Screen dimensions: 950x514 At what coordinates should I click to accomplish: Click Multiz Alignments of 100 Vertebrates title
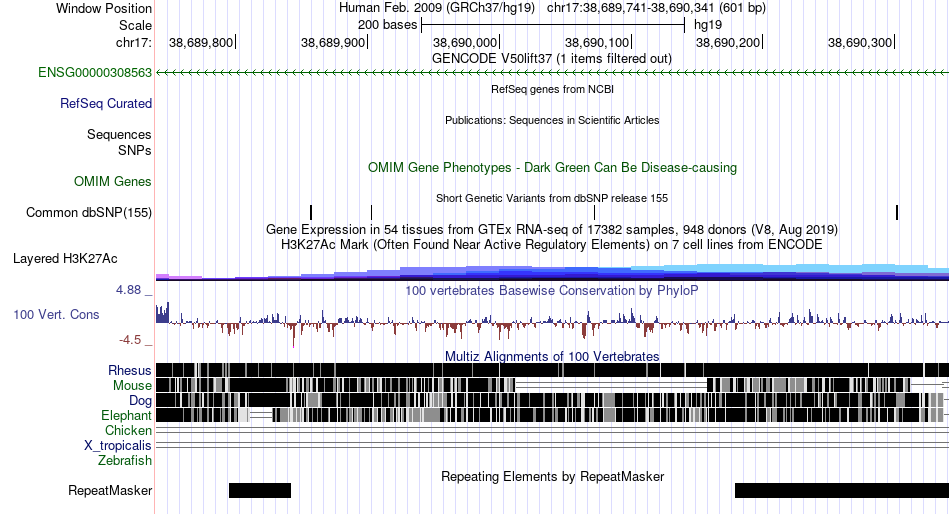tap(552, 356)
